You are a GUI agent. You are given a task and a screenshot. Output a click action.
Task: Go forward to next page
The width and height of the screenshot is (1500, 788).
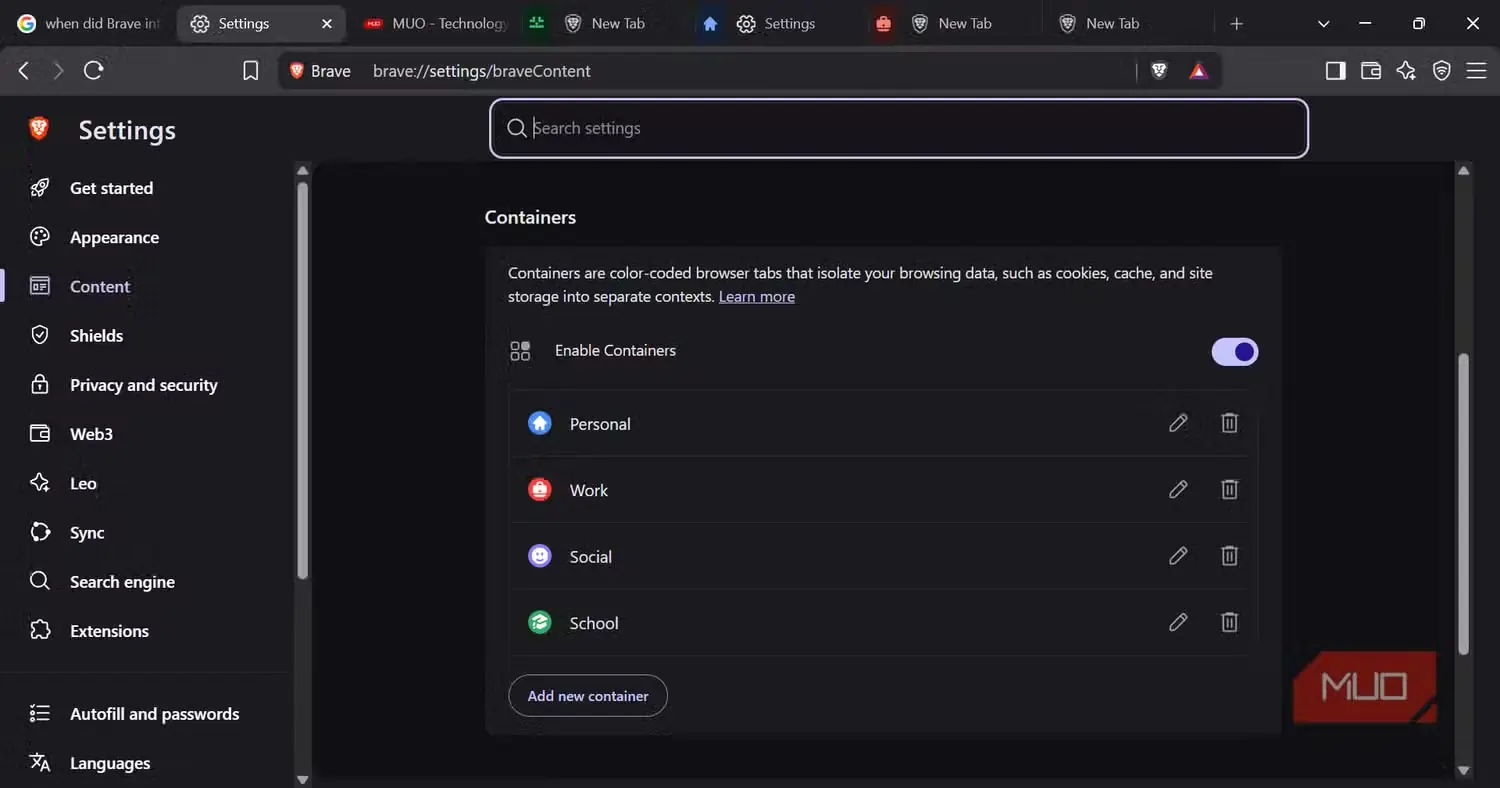point(58,70)
